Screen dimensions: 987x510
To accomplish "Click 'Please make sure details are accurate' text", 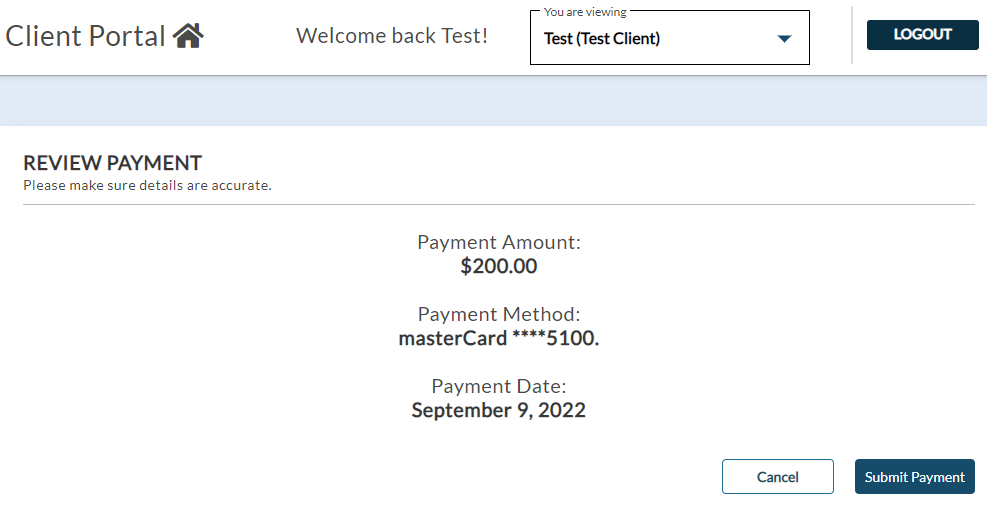I will coord(147,185).
